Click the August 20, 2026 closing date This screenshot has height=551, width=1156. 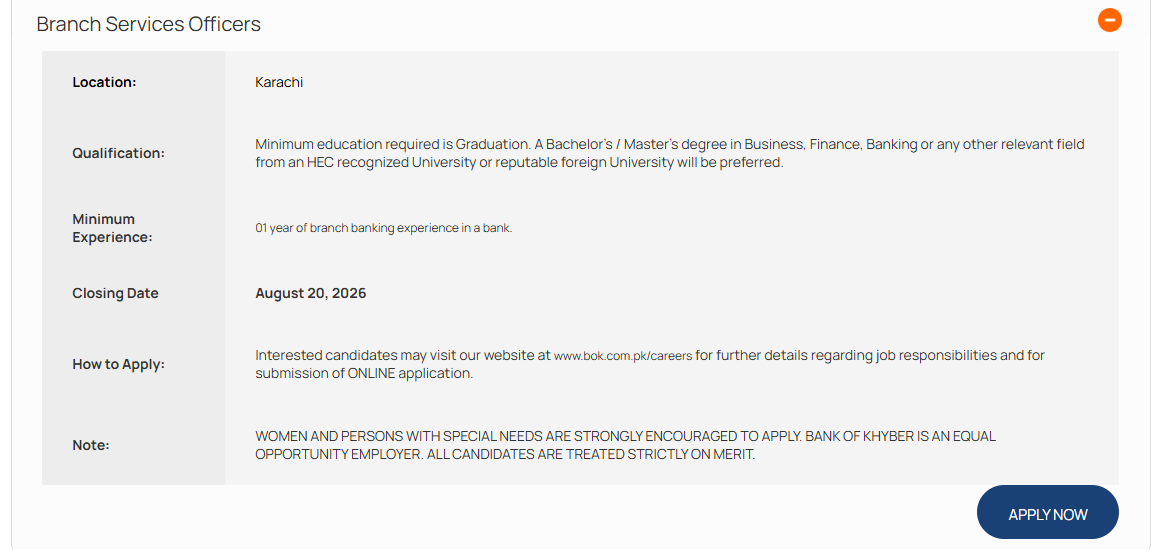pyautogui.click(x=310, y=293)
